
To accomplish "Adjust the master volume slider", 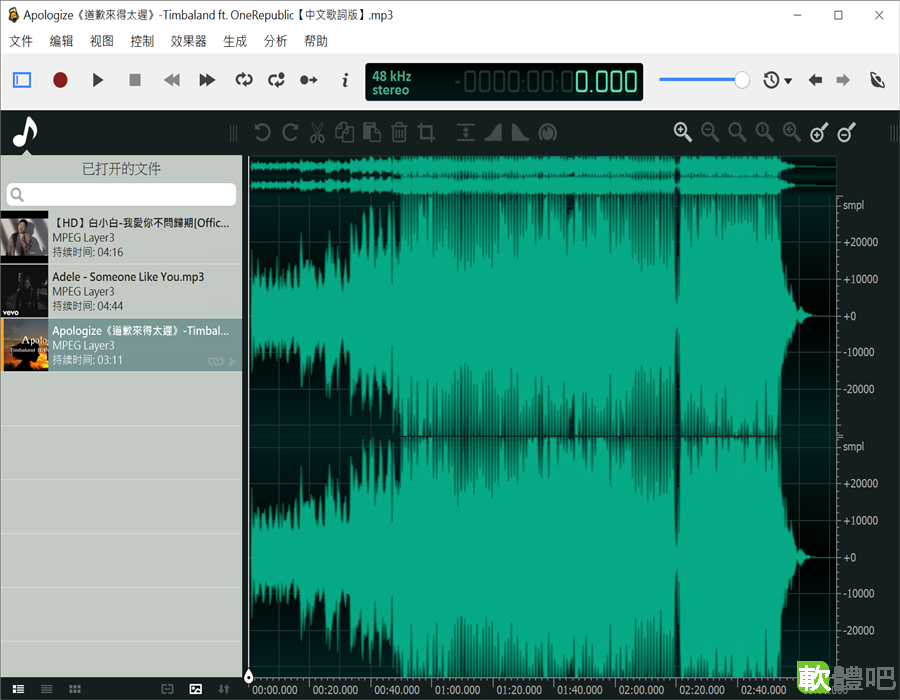I will pyautogui.click(x=704, y=80).
